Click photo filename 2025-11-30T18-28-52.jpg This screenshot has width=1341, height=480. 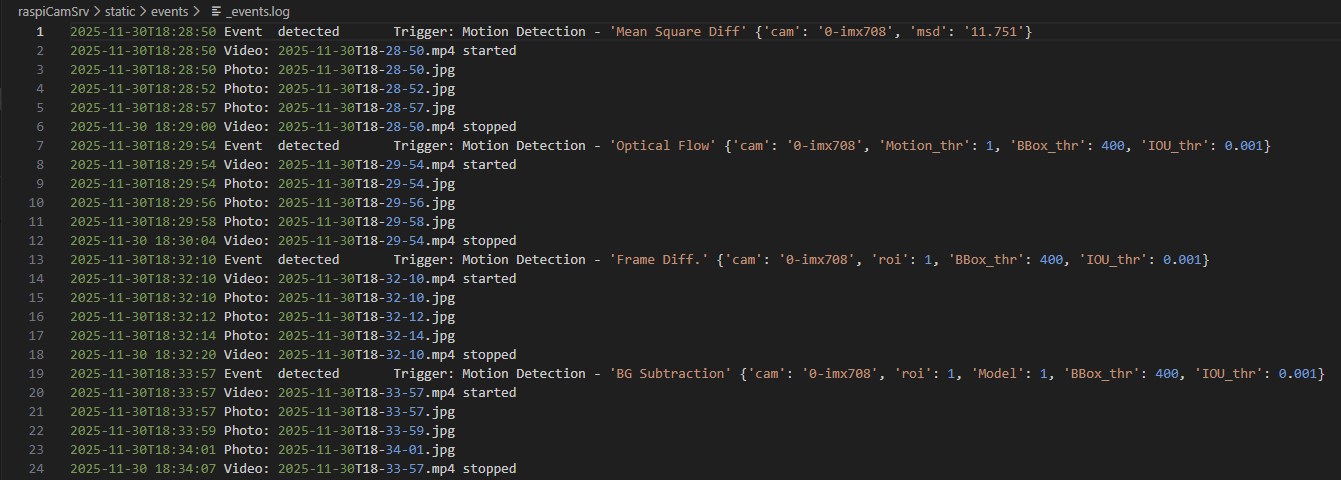pos(366,89)
